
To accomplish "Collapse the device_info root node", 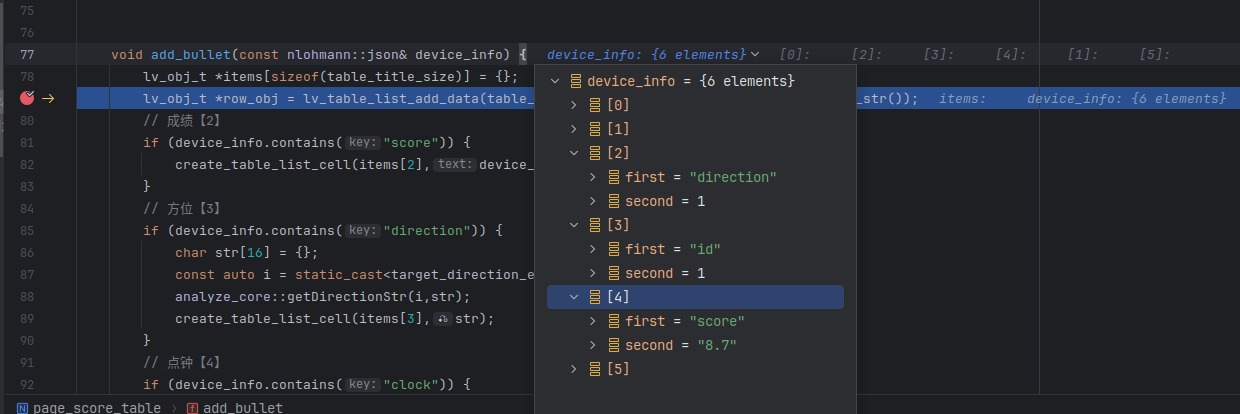I will click(555, 81).
